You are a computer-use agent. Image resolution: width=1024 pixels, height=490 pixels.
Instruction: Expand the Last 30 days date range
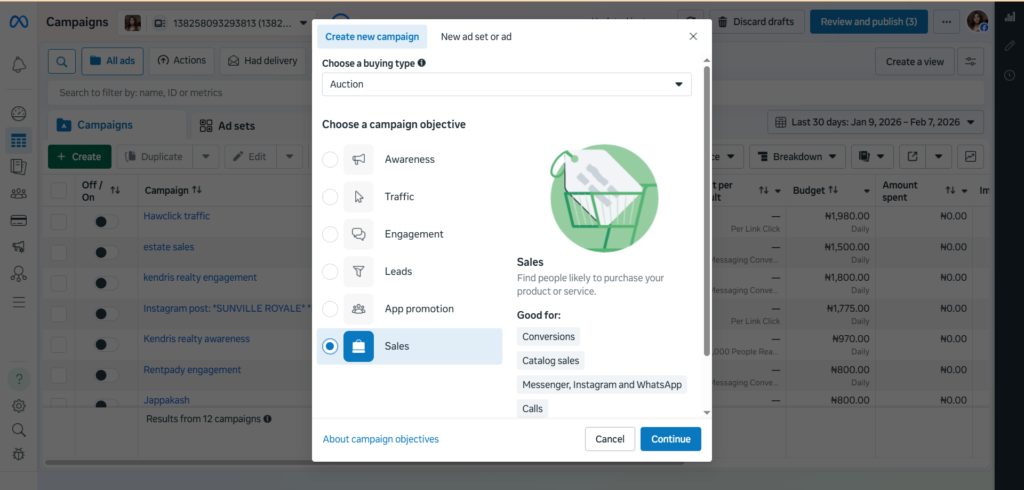click(875, 122)
